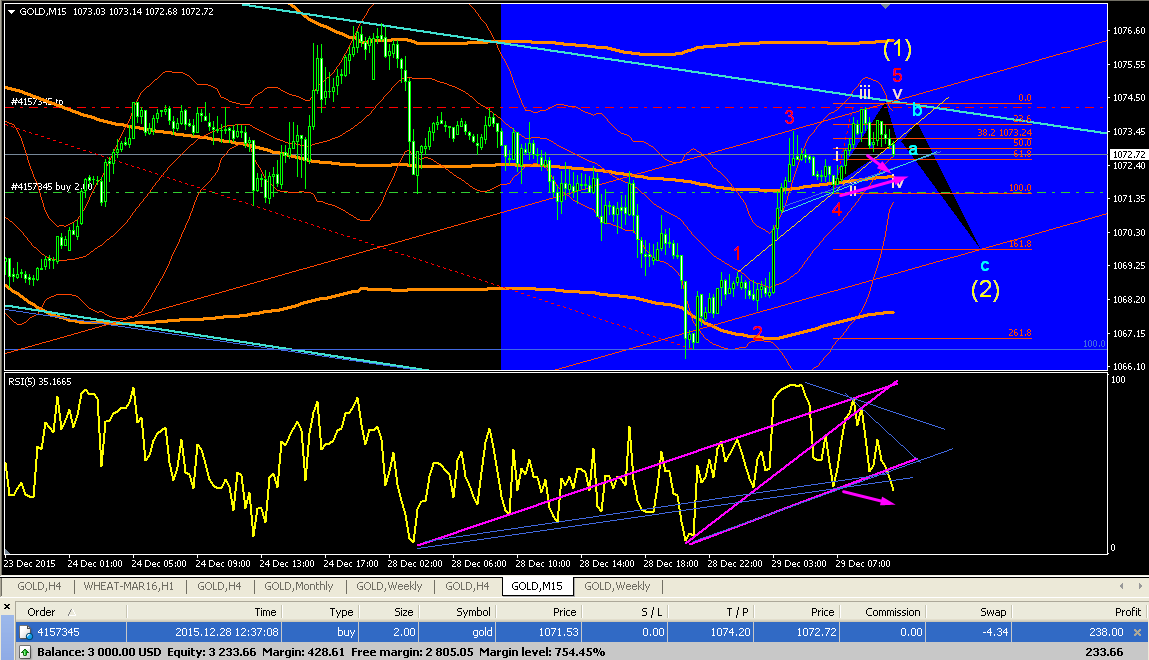1149x660 pixels.
Task: Select the red wave 3 label
Action: pos(789,117)
